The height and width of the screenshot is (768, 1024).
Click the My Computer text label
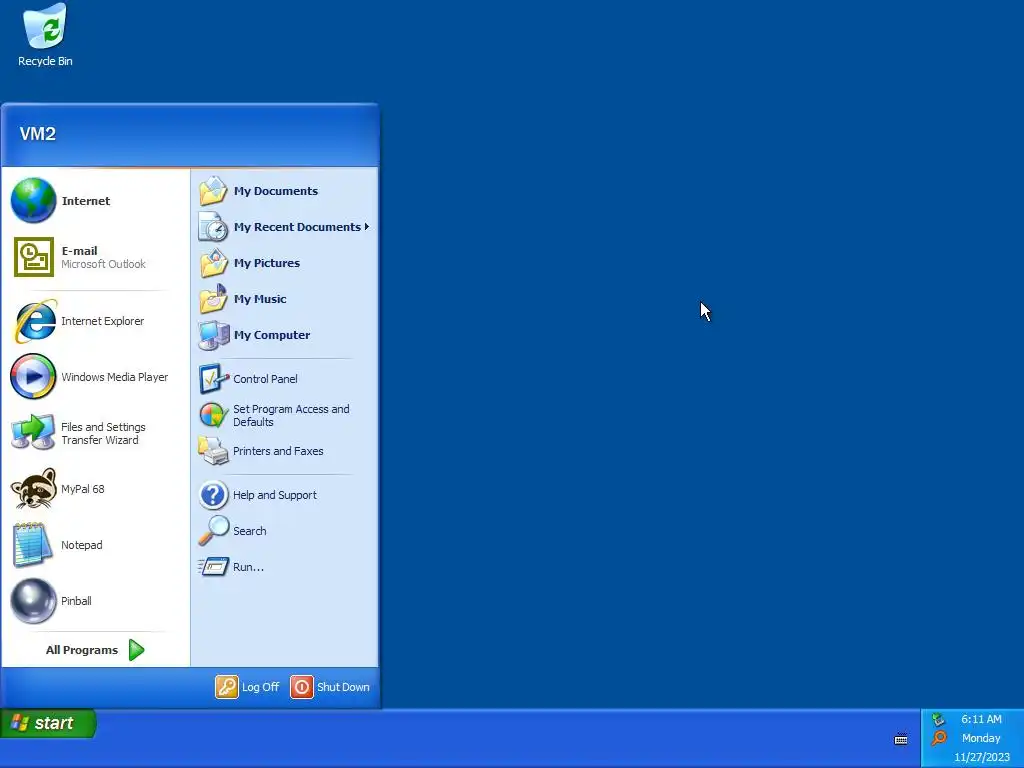(272, 334)
